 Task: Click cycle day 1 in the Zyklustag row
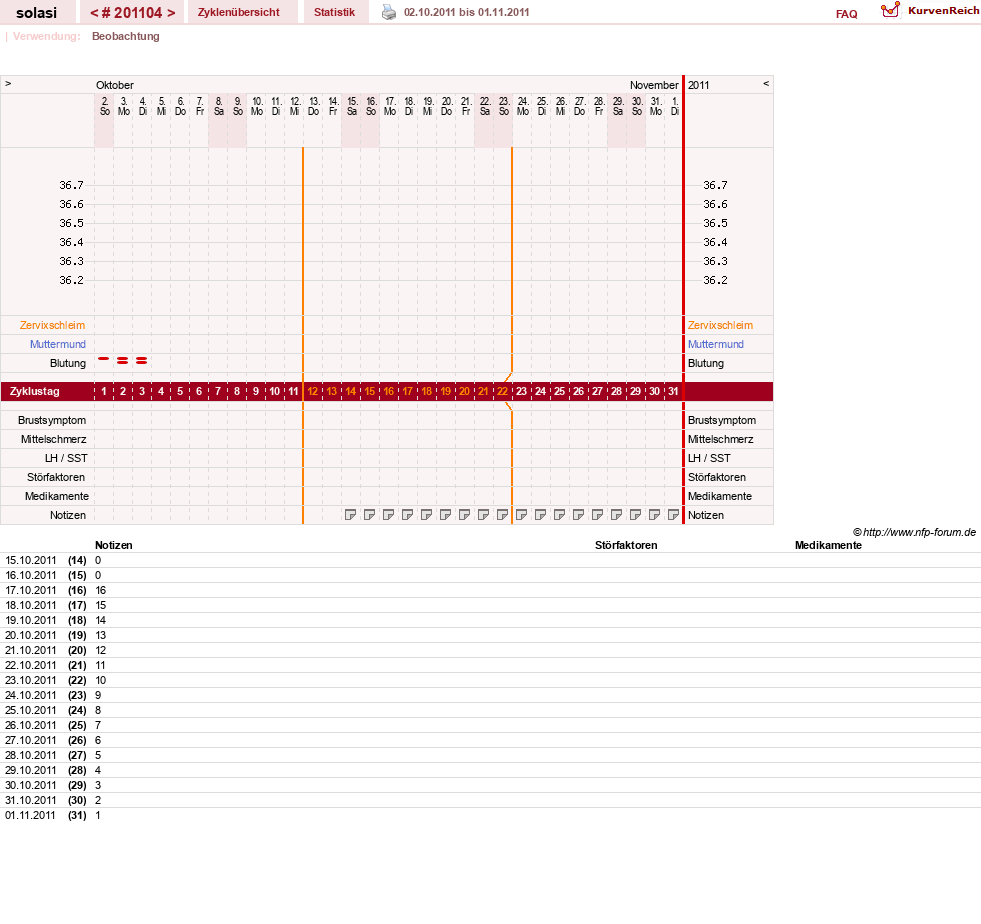(104, 391)
